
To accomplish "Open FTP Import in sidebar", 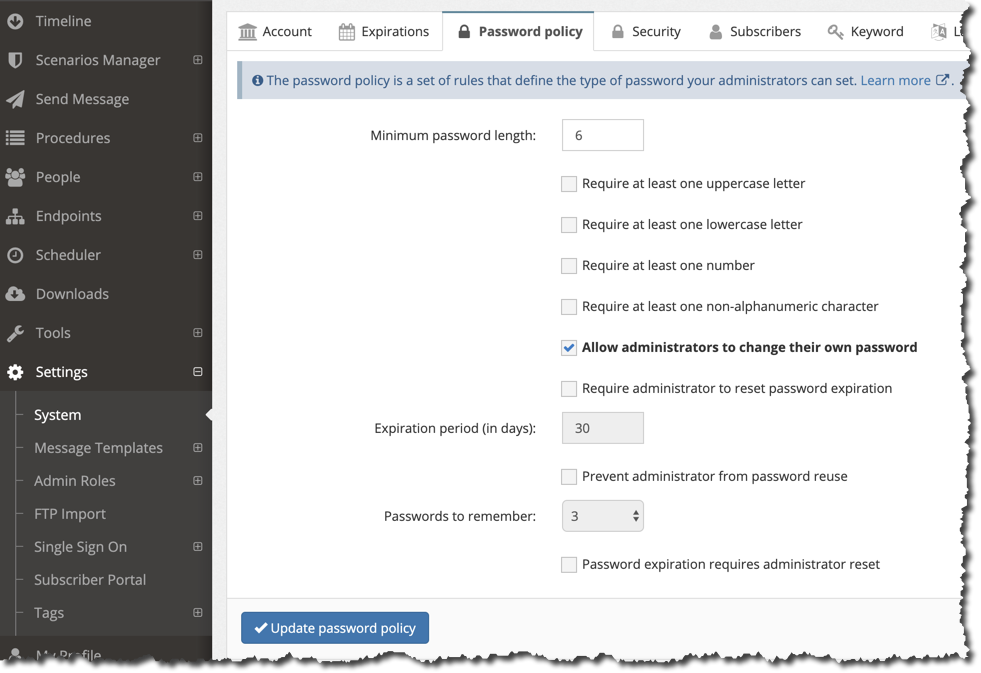I will pyautogui.click(x=69, y=514).
